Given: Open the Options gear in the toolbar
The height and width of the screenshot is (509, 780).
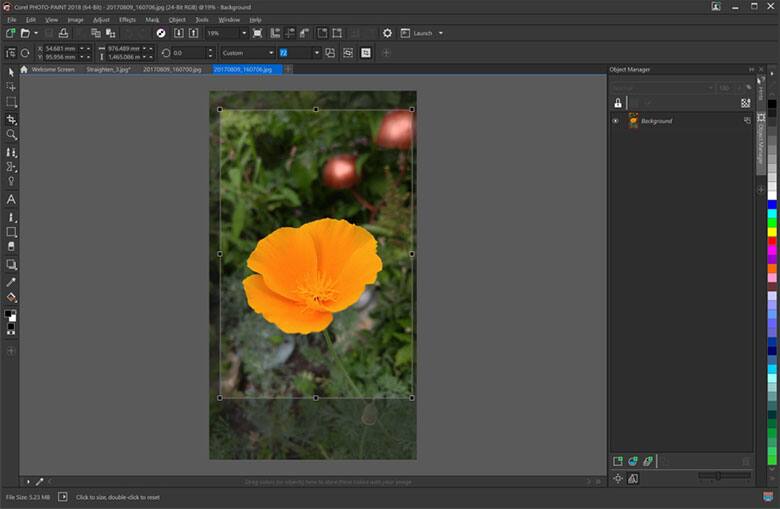Looking at the screenshot, I should point(387,33).
